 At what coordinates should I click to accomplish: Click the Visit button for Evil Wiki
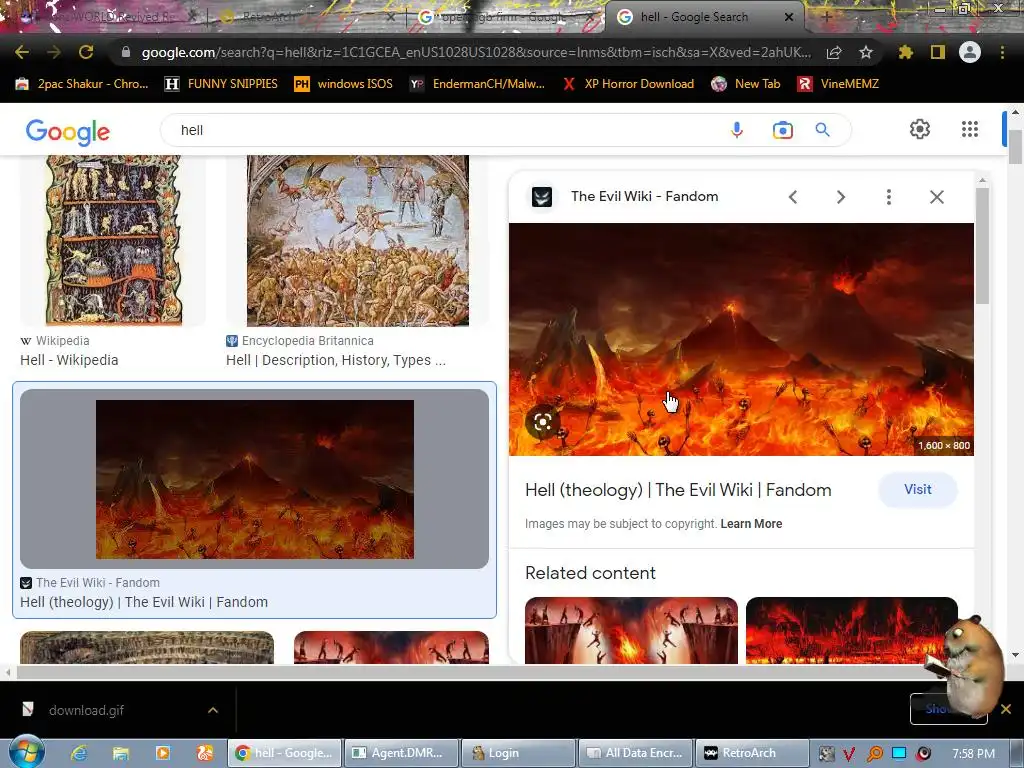[x=918, y=490]
